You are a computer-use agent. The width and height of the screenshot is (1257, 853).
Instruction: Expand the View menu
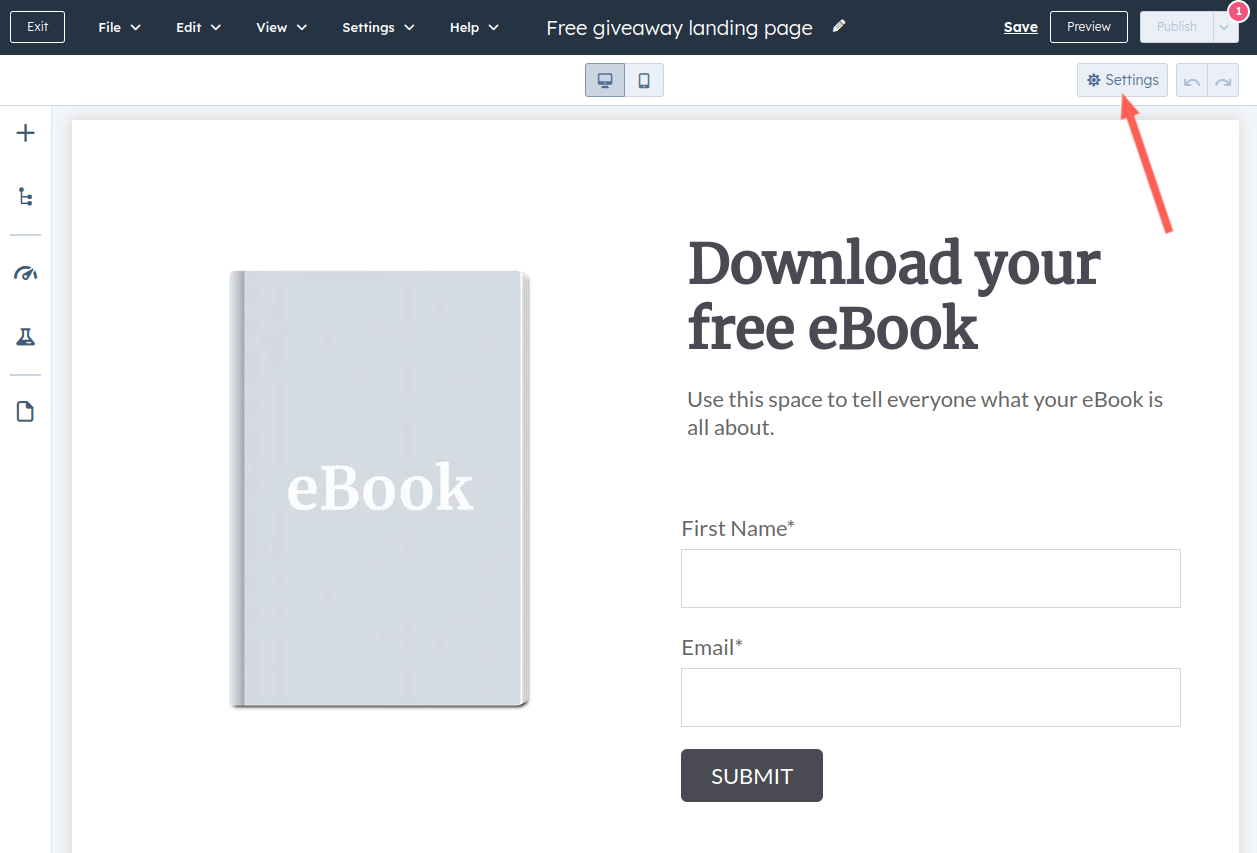click(281, 27)
